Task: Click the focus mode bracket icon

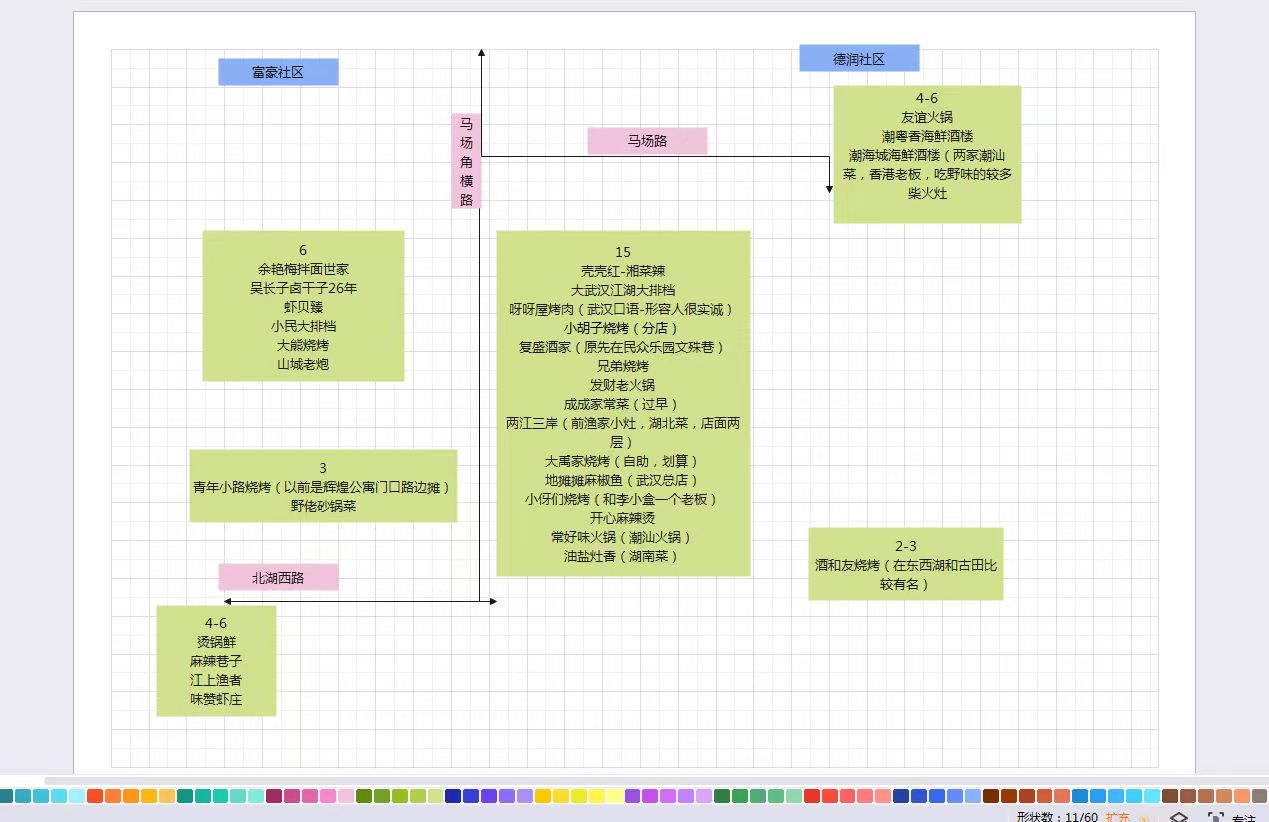Action: [x=1215, y=818]
